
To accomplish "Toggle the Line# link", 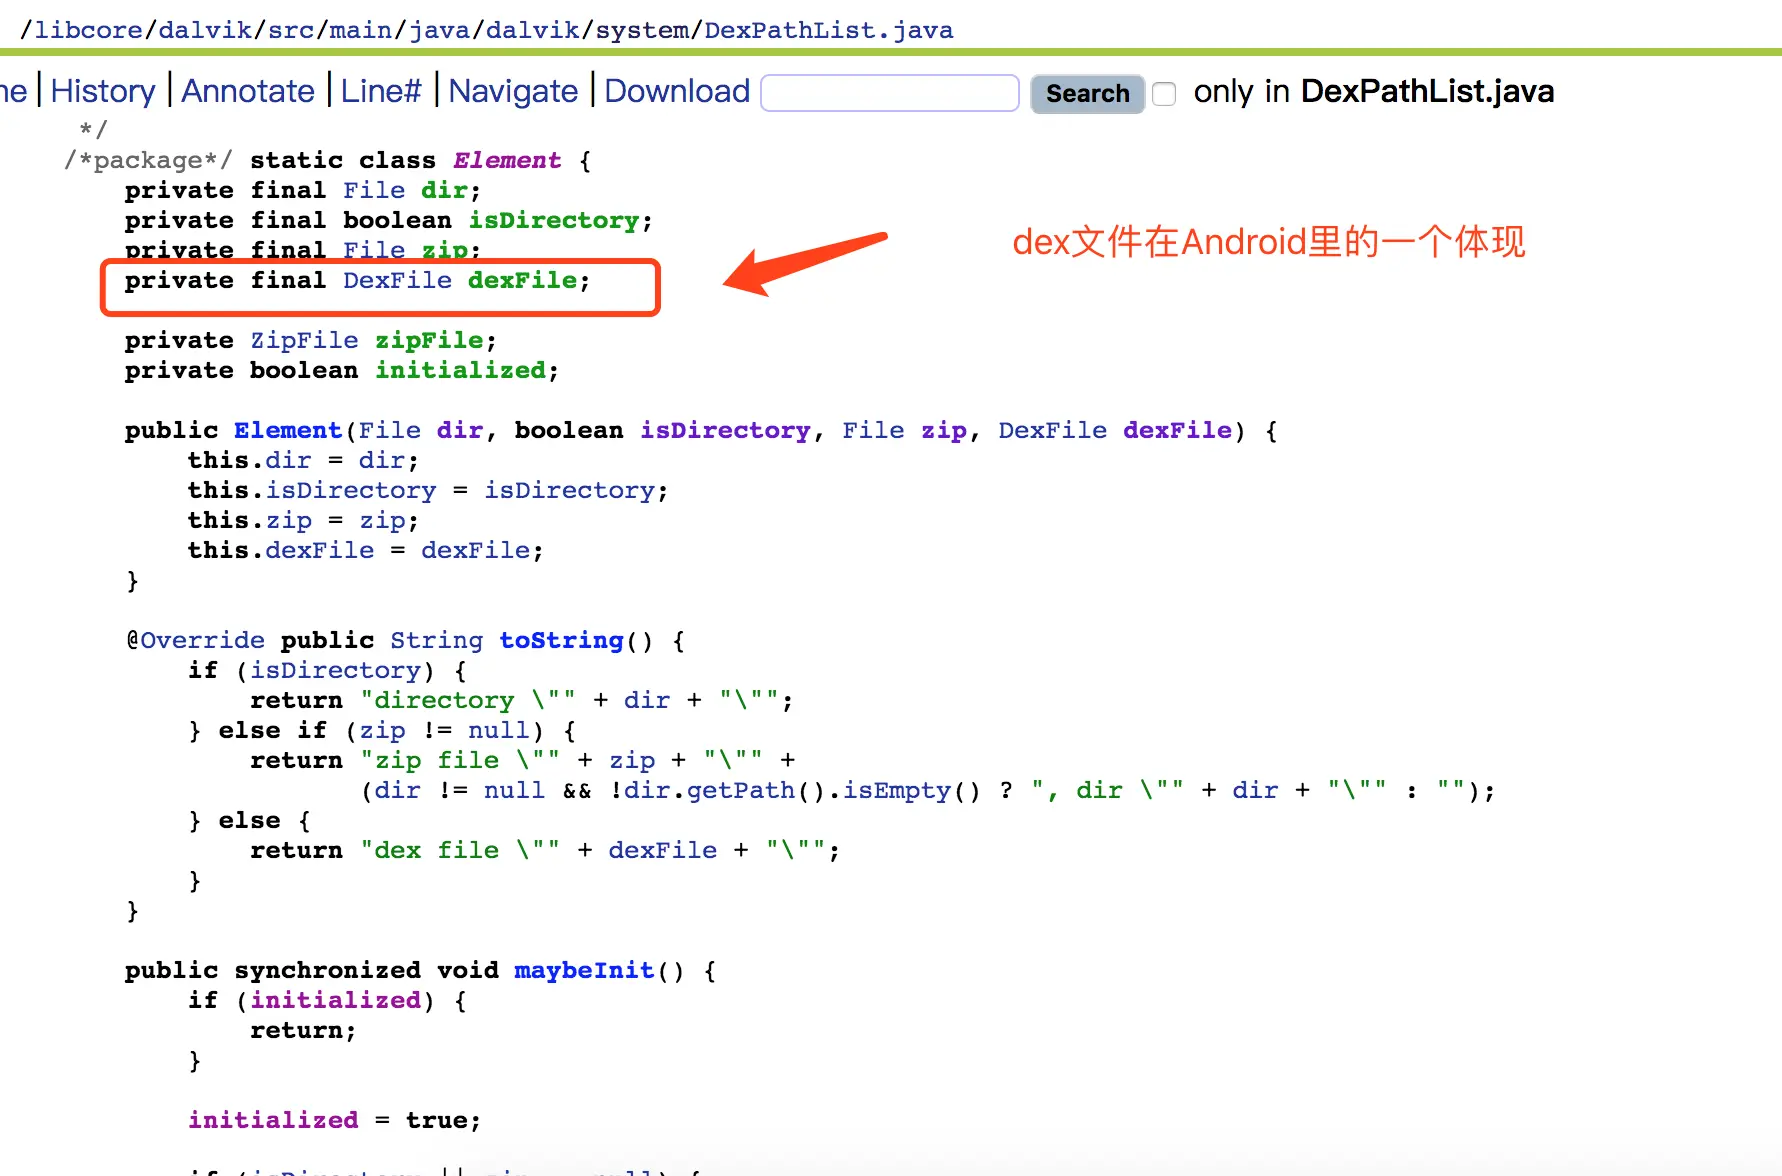I will tap(381, 91).
